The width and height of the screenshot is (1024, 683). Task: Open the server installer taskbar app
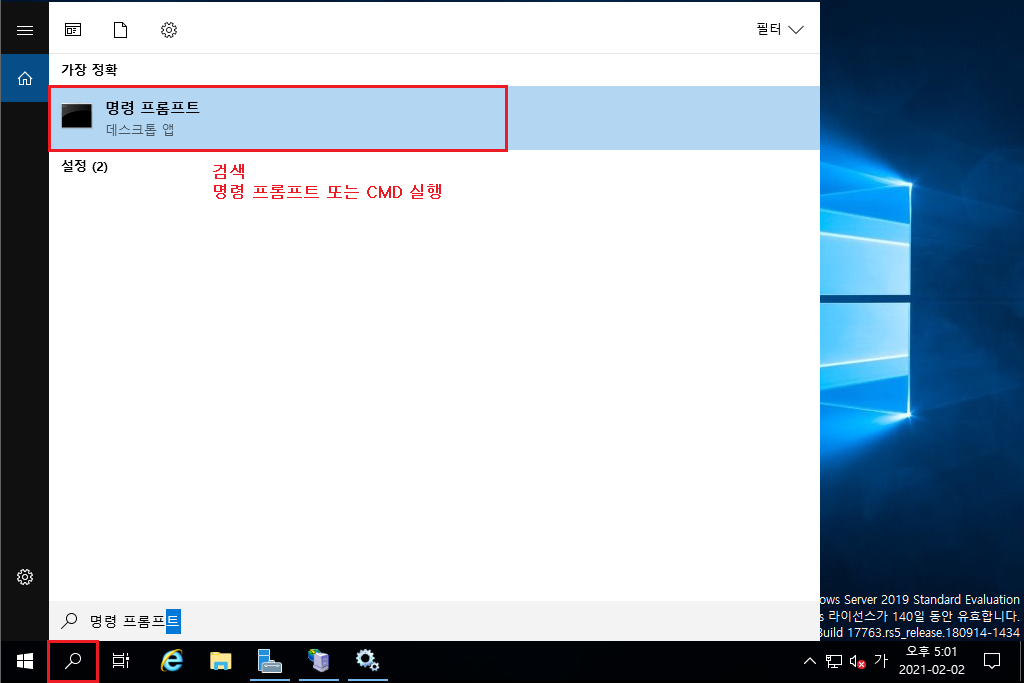[x=319, y=661]
